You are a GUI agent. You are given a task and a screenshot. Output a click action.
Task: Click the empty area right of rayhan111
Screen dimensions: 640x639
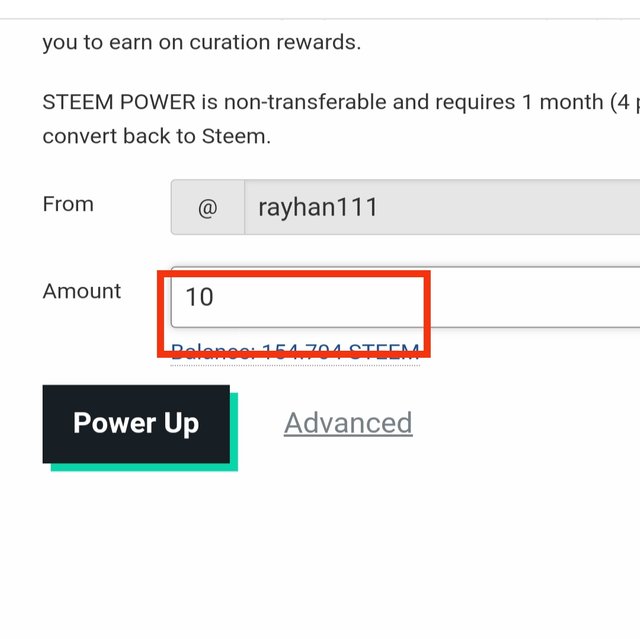pos(510,207)
